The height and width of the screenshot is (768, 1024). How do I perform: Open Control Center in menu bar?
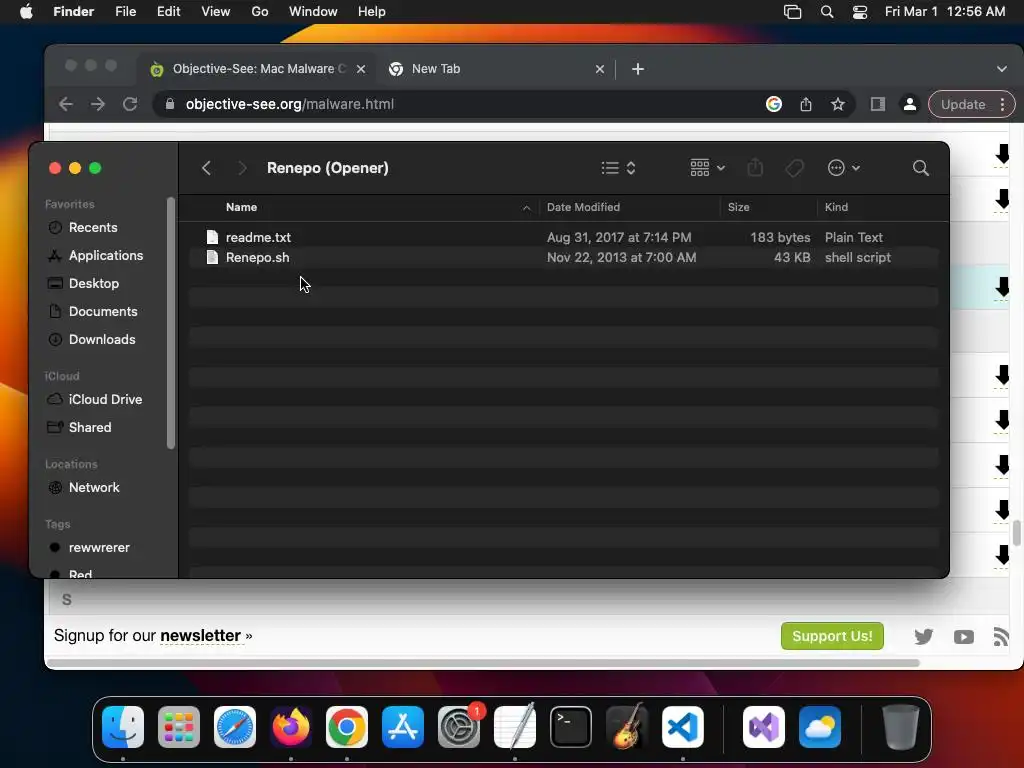(860, 12)
